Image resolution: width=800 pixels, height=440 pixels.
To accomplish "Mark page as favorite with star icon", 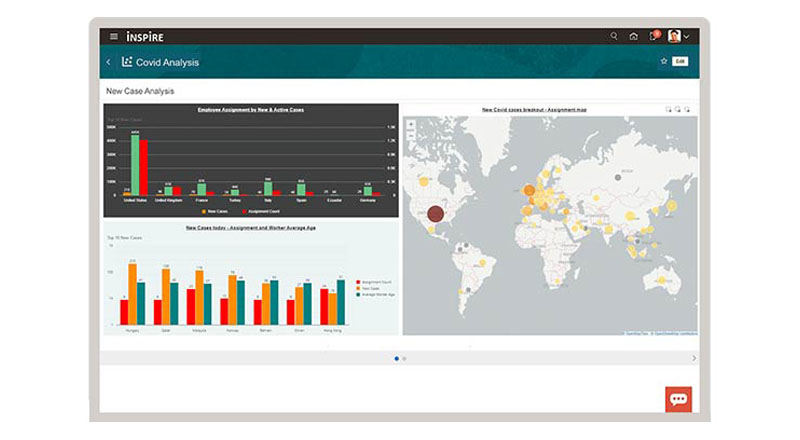I will click(x=663, y=62).
